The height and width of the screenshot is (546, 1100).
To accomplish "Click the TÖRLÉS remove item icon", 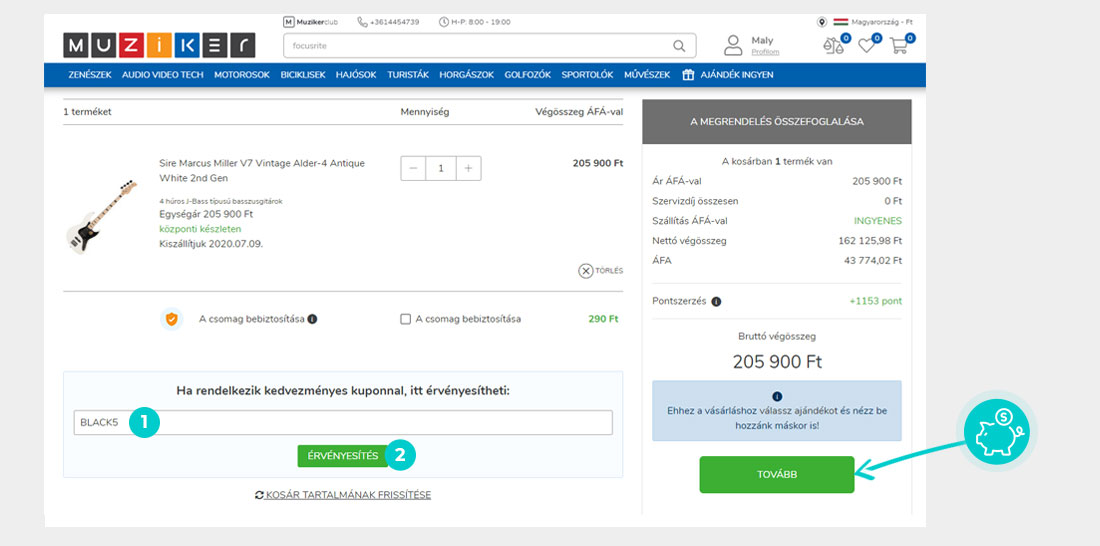I will click(x=586, y=271).
